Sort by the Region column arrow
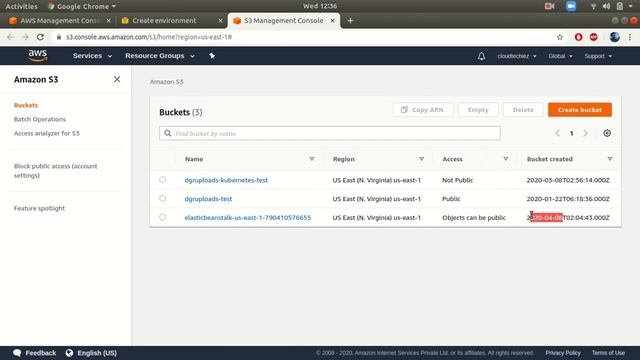Image resolution: width=640 pixels, height=360 pixels. click(421, 159)
